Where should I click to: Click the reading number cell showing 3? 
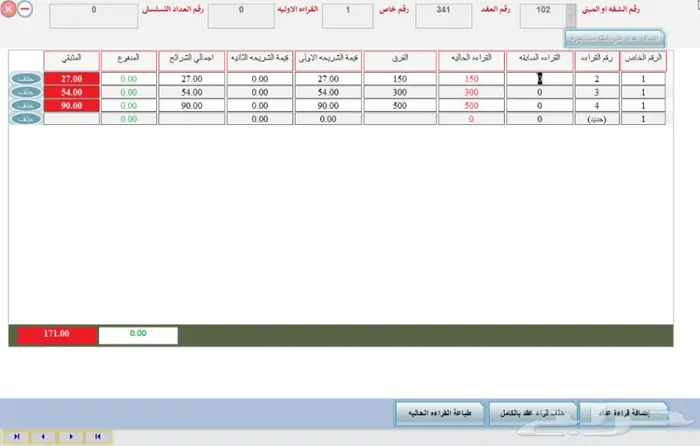click(x=597, y=92)
